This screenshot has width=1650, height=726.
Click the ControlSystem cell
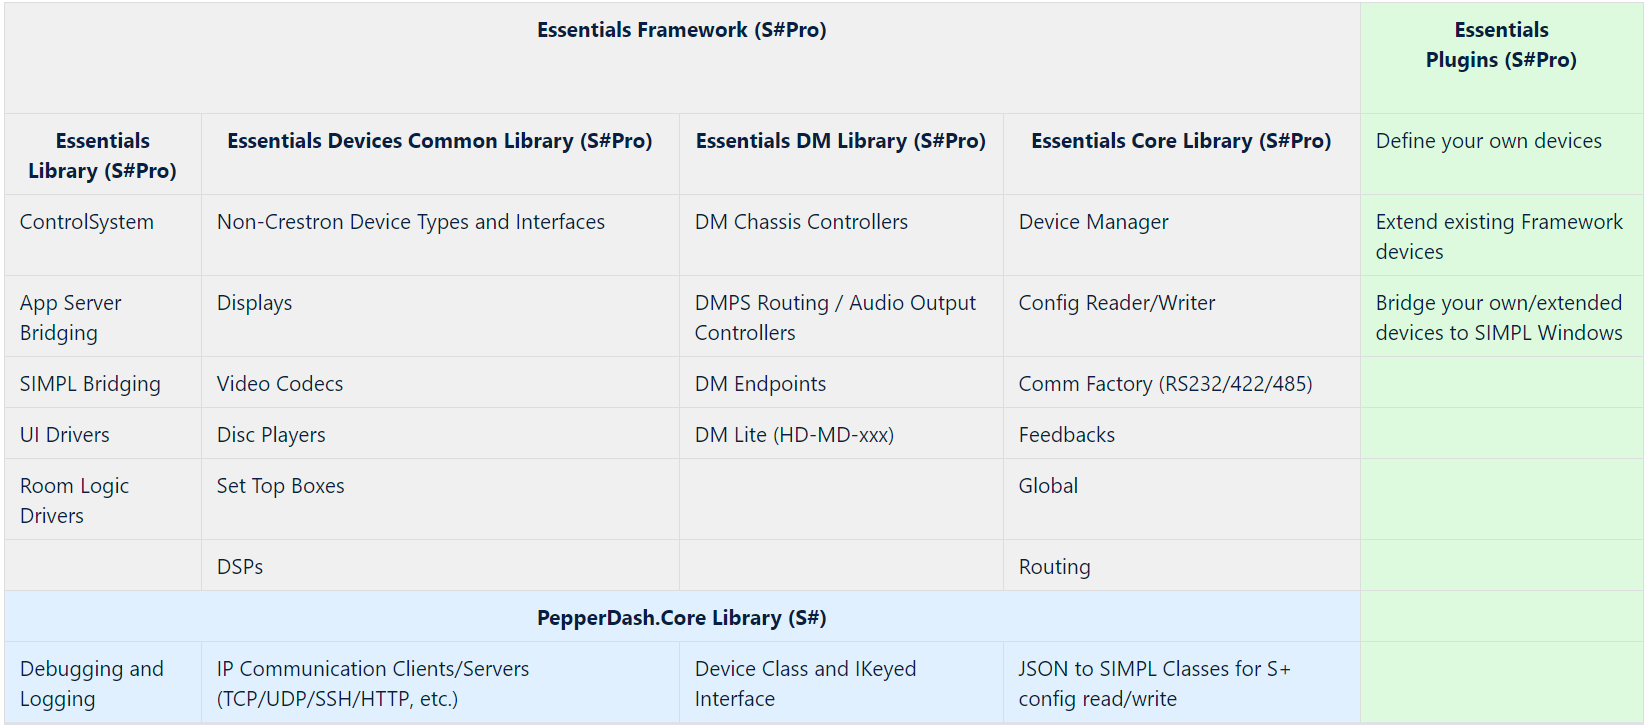click(x=87, y=222)
